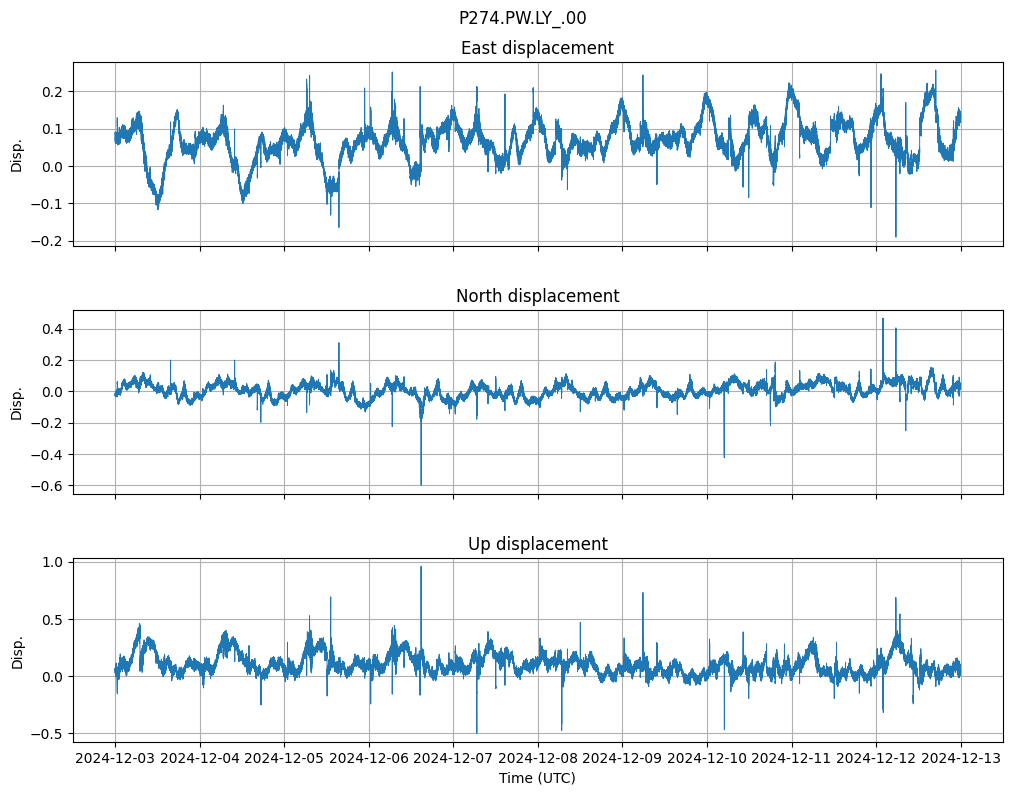Viewport: 1012px width, 795px height.
Task: Click the Disp. y-label of North plot
Action: click(x=17, y=402)
